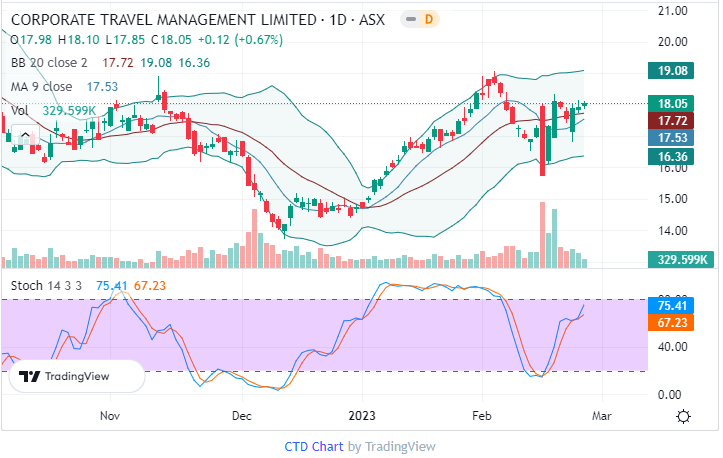Viewport: 723px width, 458px height.
Task: Click the 2023 label on time axis
Action: coord(361,415)
